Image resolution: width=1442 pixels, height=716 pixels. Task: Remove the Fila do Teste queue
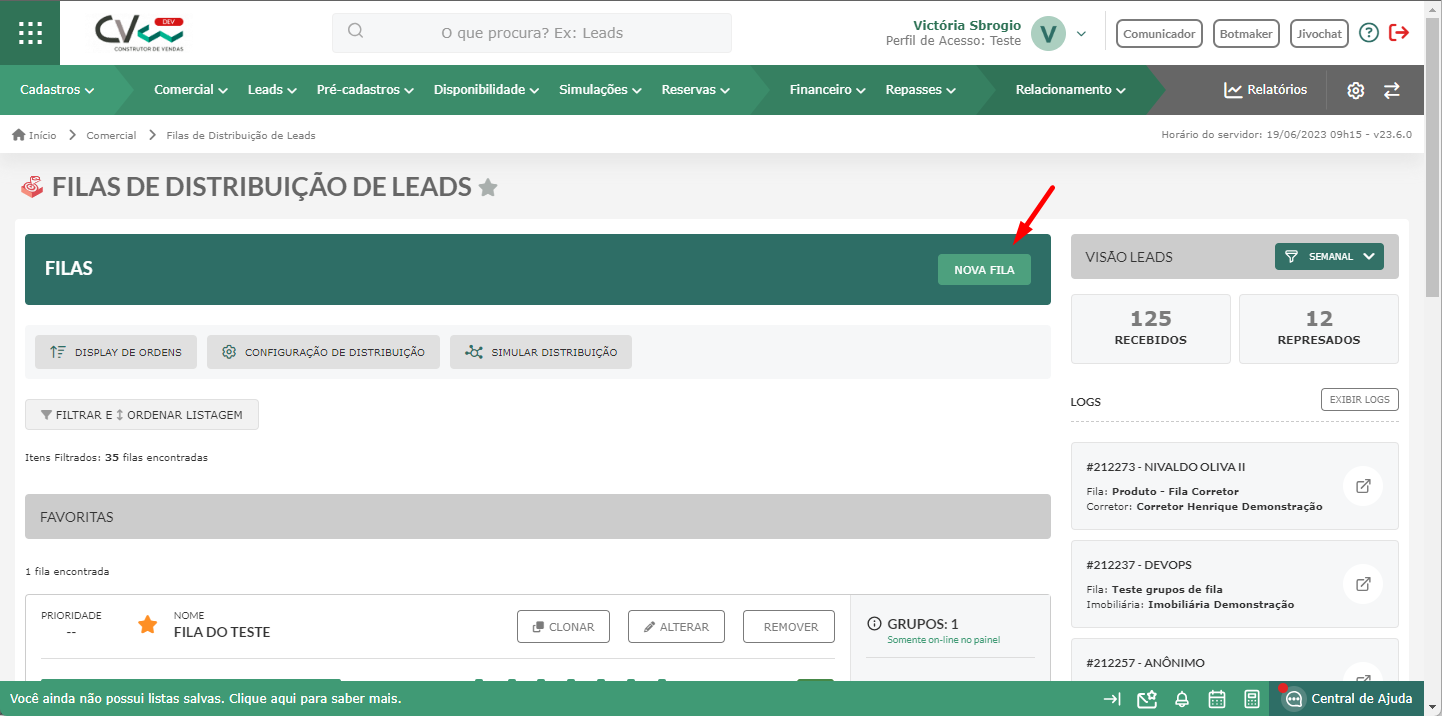(x=789, y=627)
